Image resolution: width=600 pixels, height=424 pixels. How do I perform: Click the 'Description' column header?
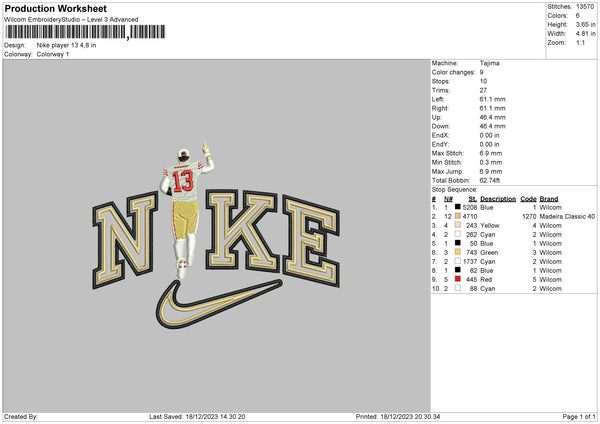pyautogui.click(x=498, y=199)
